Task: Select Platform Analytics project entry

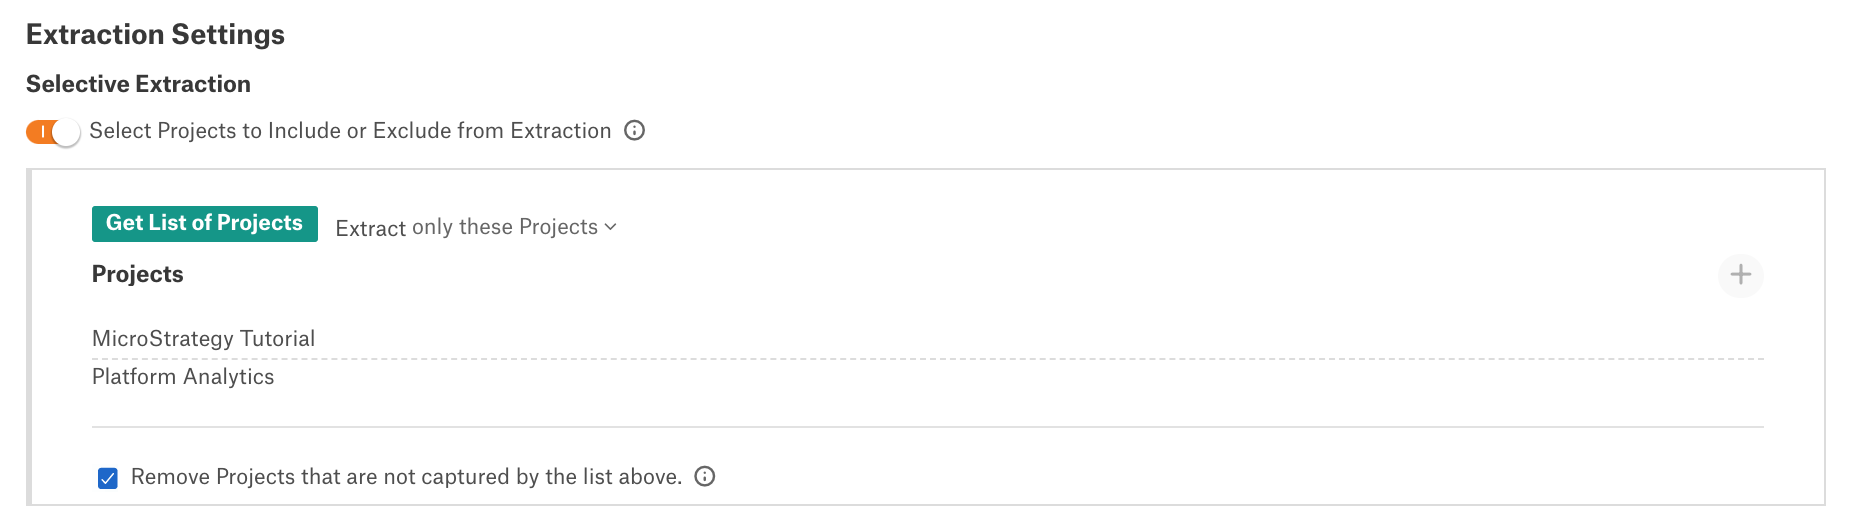Action: [x=183, y=377]
